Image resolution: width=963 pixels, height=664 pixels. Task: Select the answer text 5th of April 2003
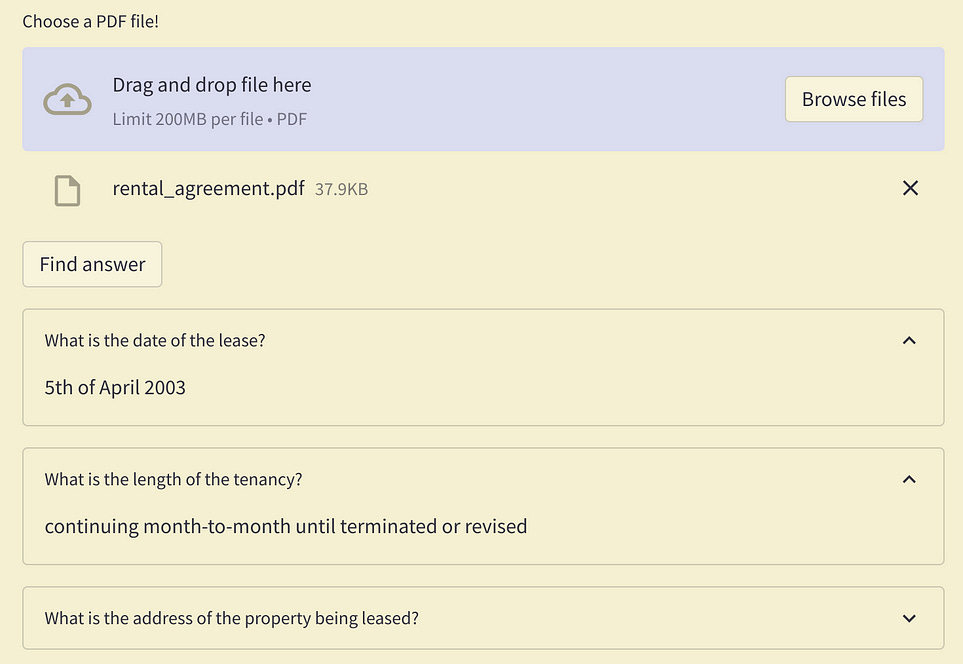pyautogui.click(x=115, y=387)
